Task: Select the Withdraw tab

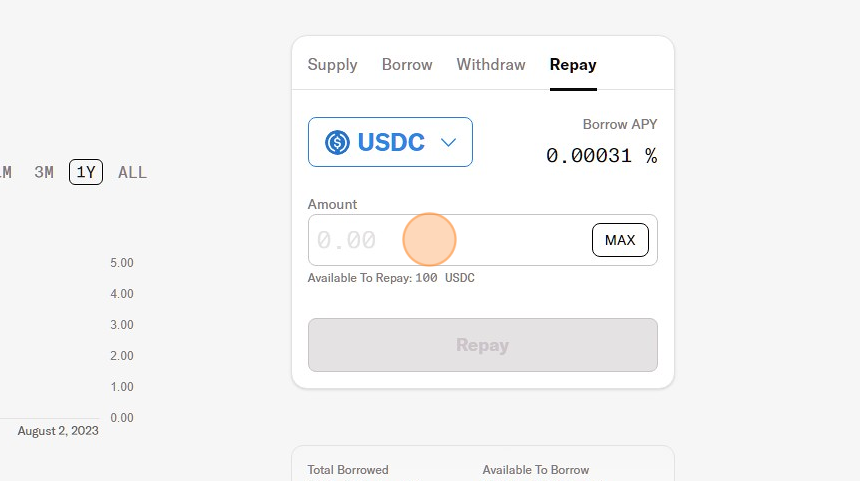Action: 491,65
